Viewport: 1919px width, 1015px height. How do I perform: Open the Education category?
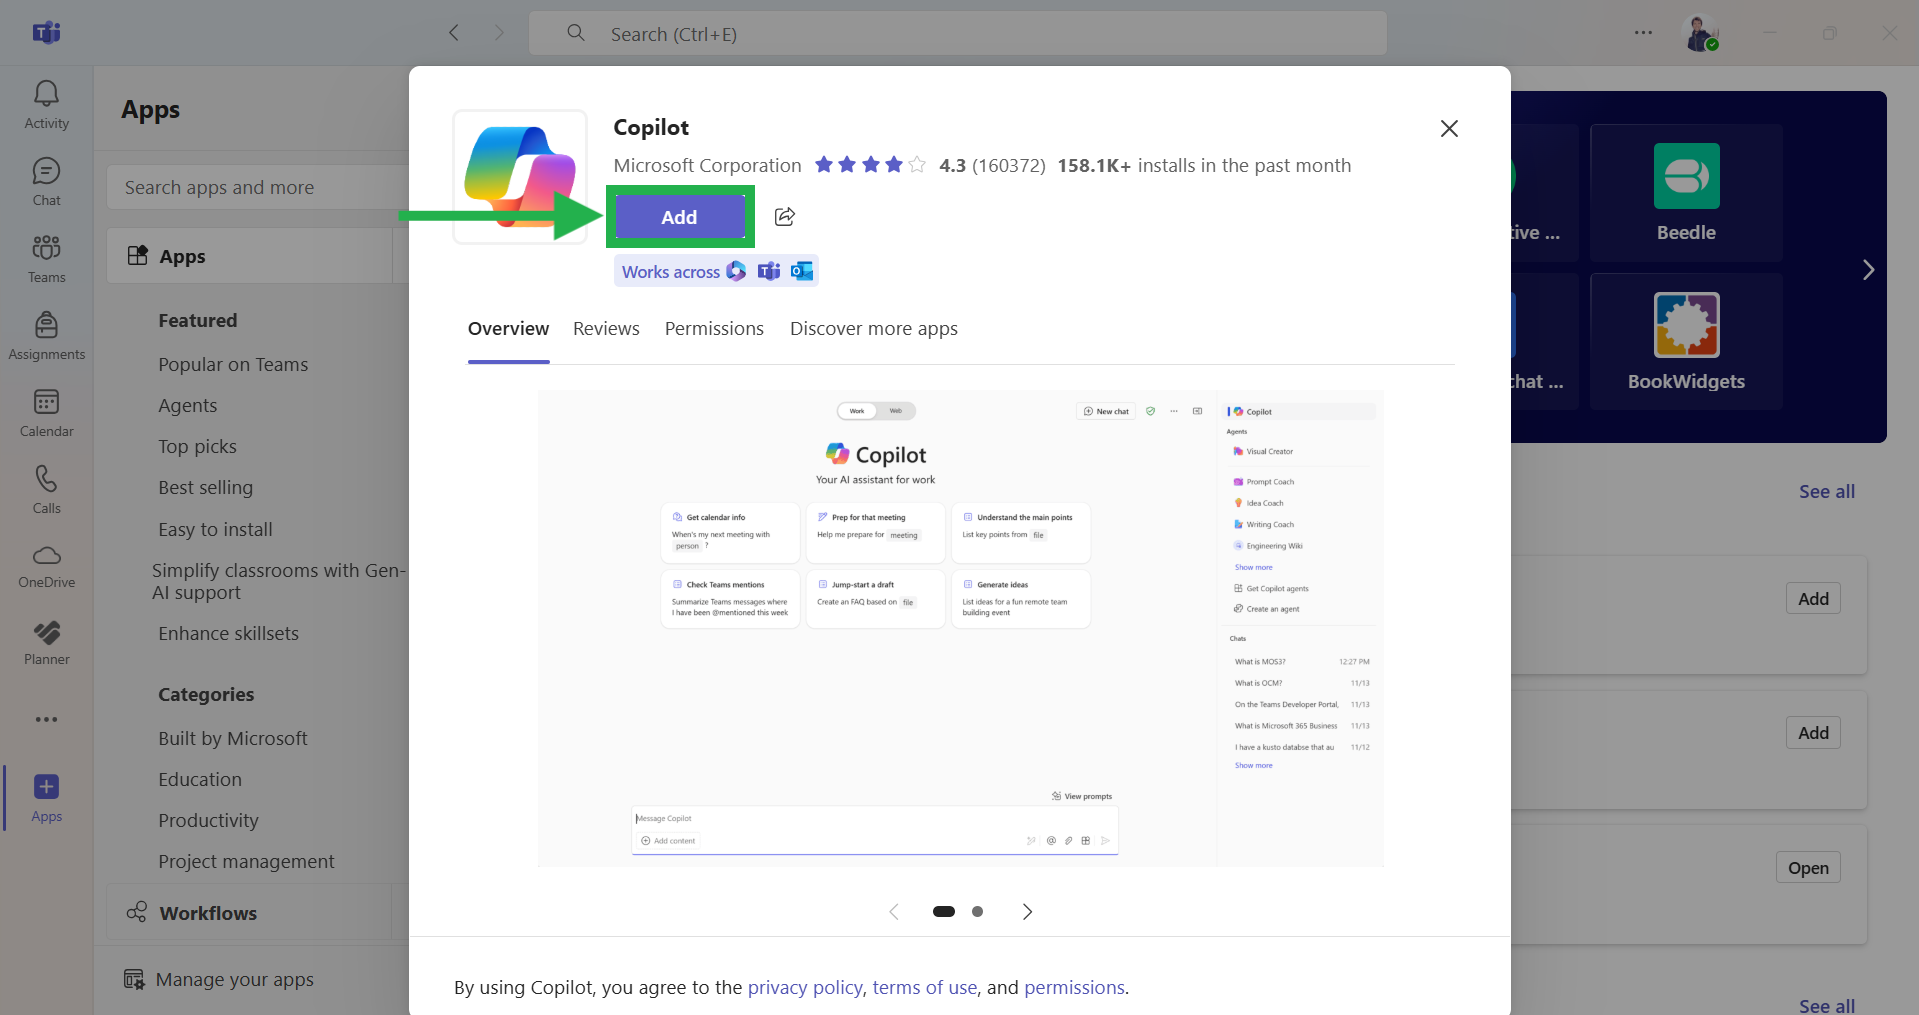tap(200, 780)
